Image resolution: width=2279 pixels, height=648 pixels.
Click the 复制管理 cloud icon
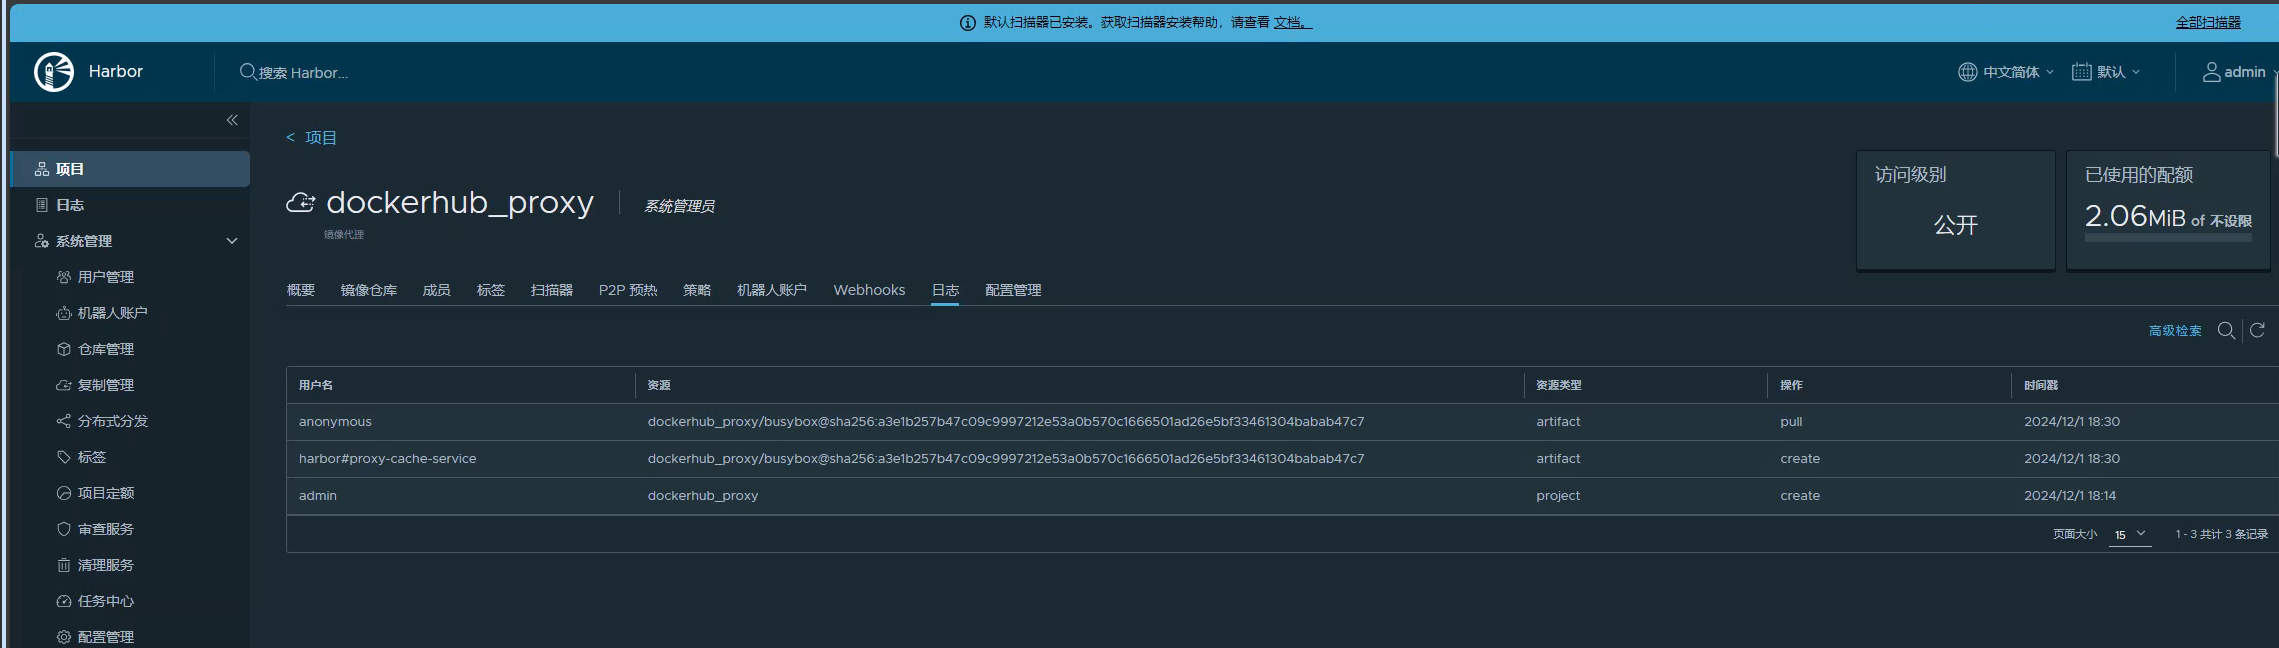pos(64,385)
